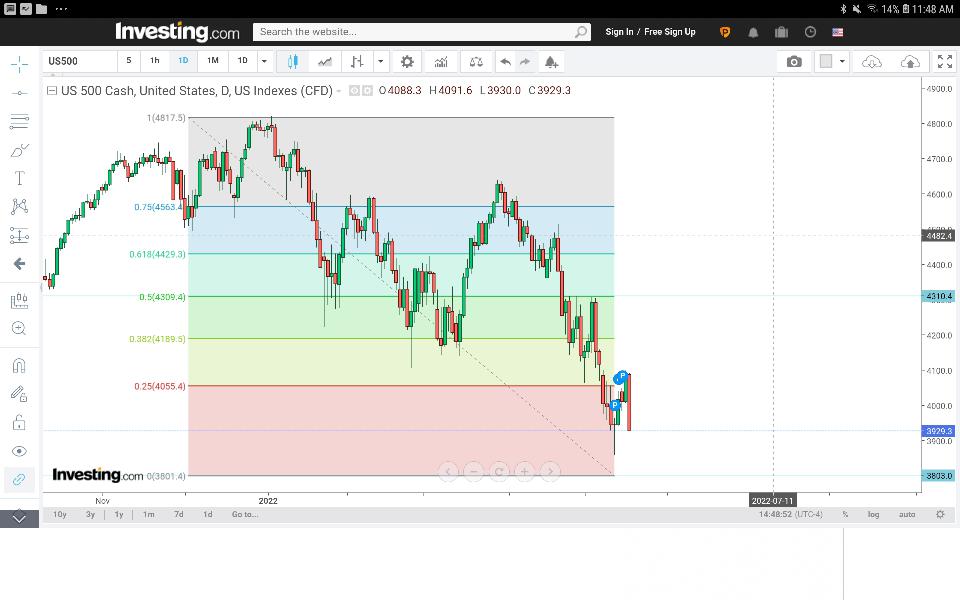Open Investing Pro shield icon

point(725,32)
